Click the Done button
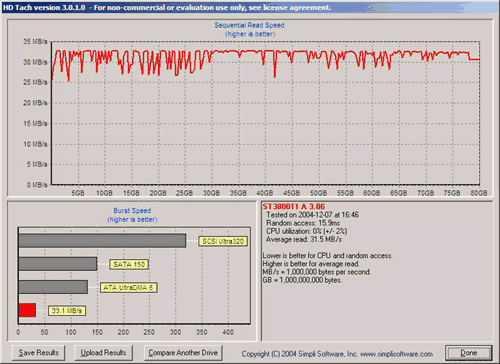The image size is (500, 364). [x=468, y=353]
